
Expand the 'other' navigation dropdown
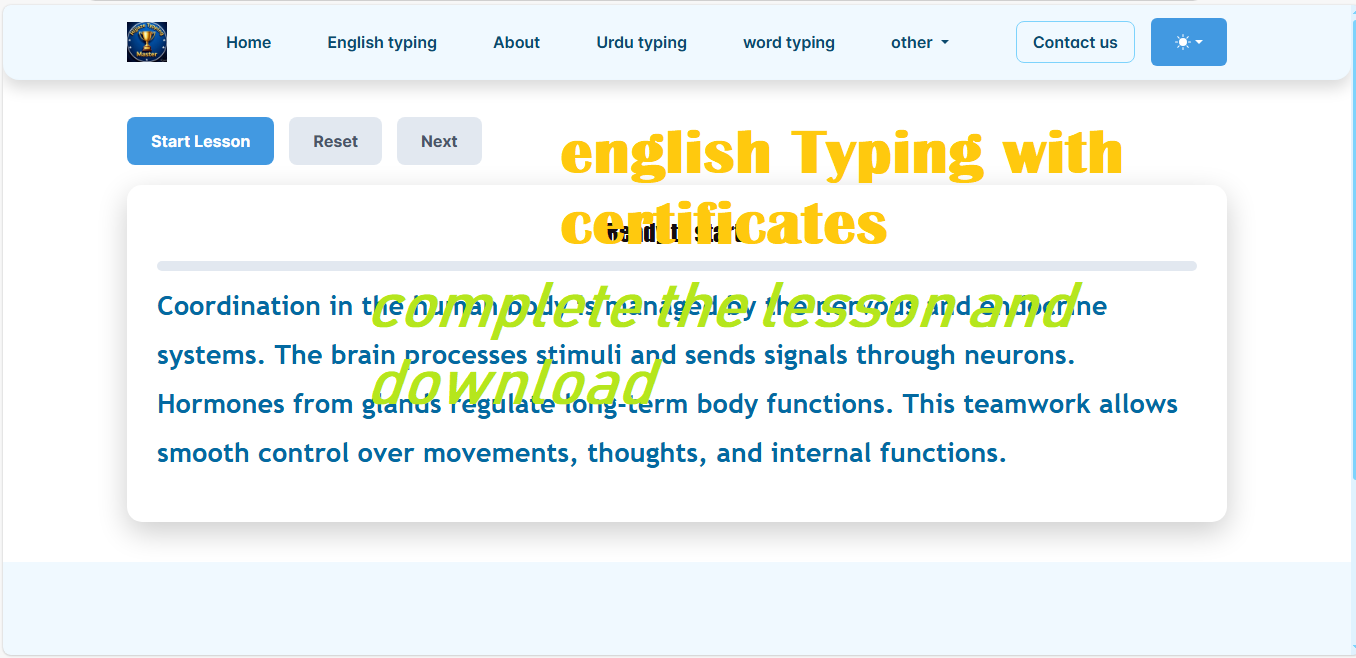(919, 42)
